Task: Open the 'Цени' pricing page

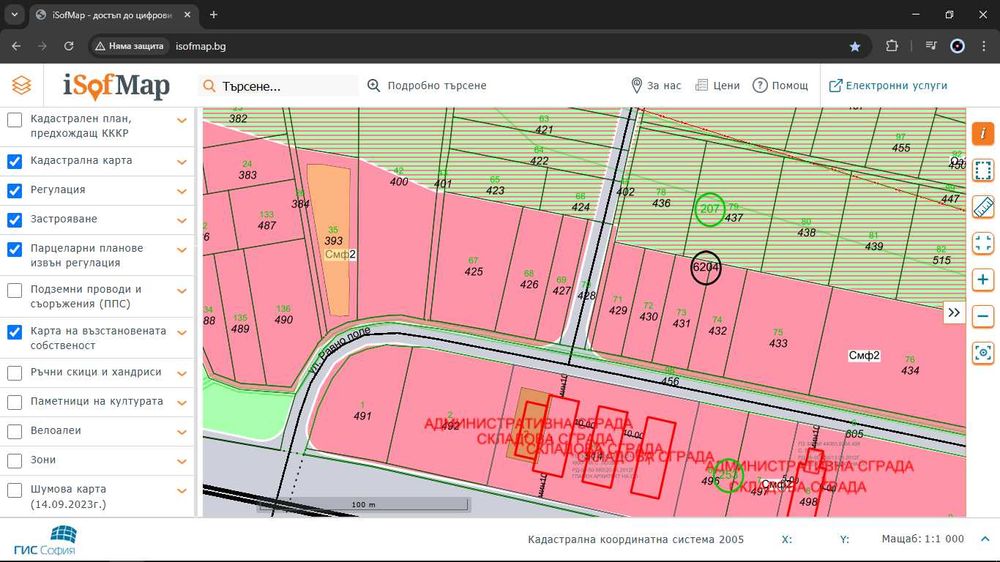Action: tap(717, 85)
